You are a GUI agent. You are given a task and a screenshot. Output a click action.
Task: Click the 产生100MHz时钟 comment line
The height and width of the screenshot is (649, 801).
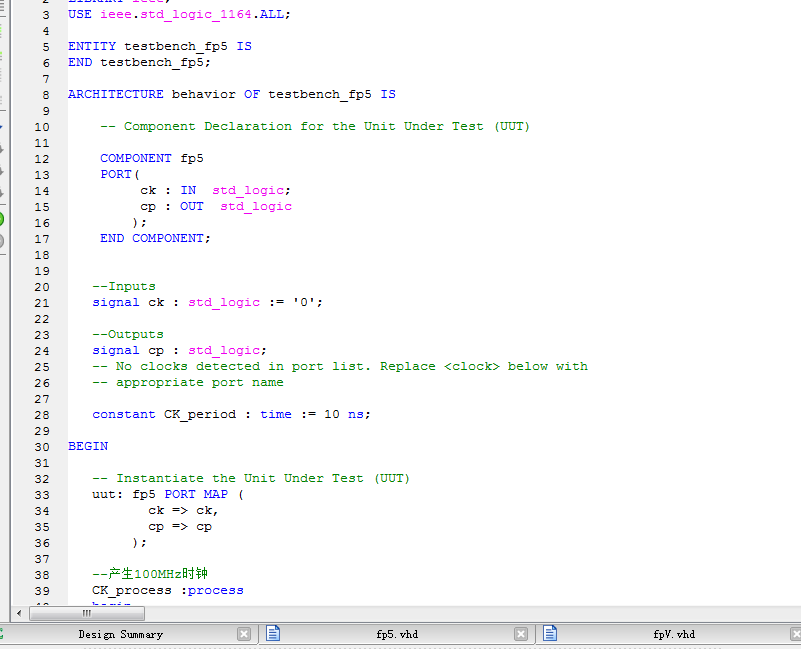tap(150, 574)
